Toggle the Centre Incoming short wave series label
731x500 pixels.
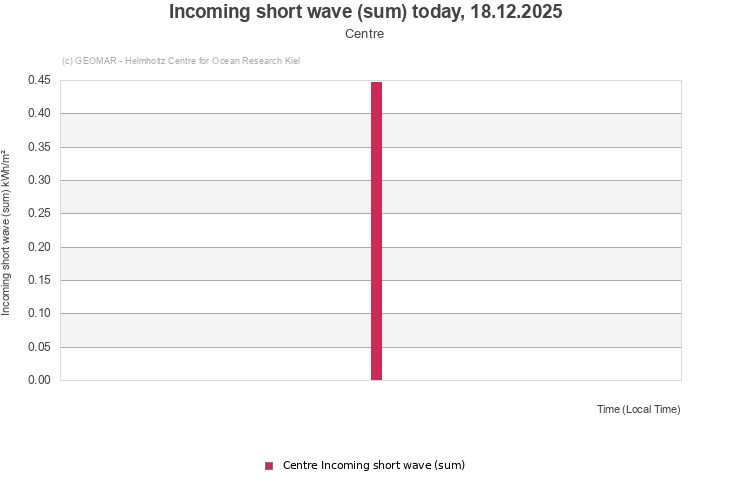pos(373,465)
